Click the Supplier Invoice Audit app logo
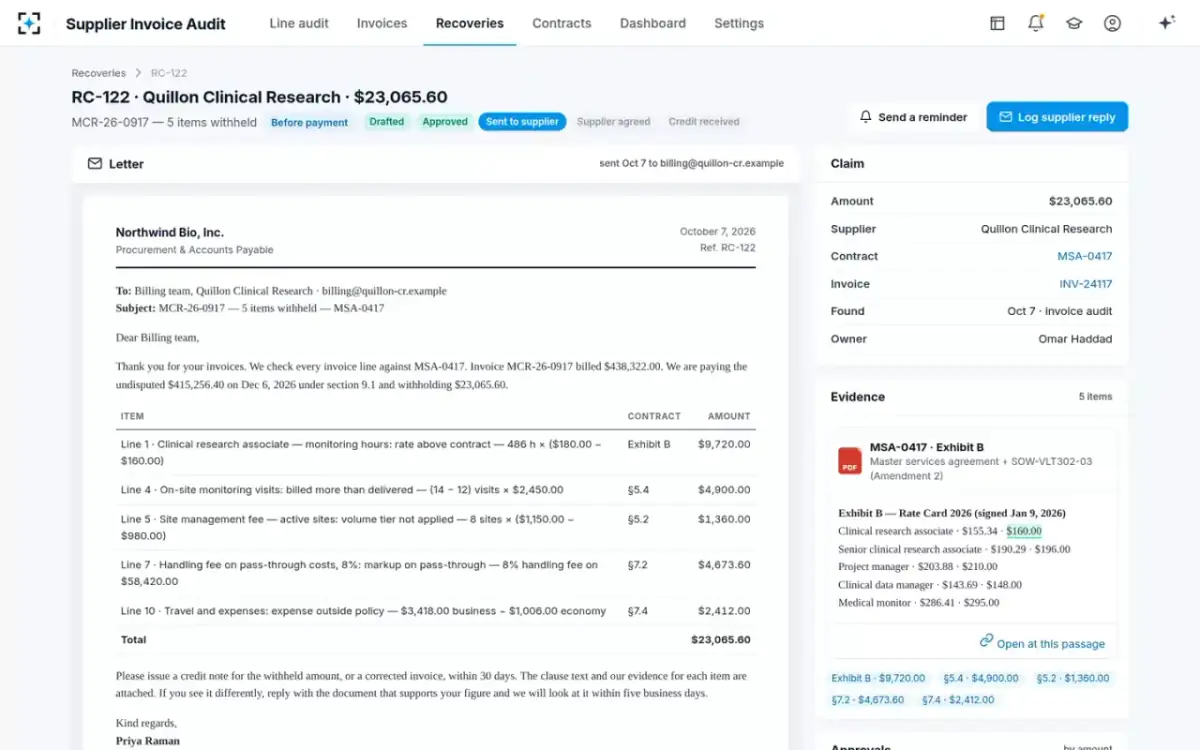The image size is (1200, 750). pyautogui.click(x=29, y=23)
